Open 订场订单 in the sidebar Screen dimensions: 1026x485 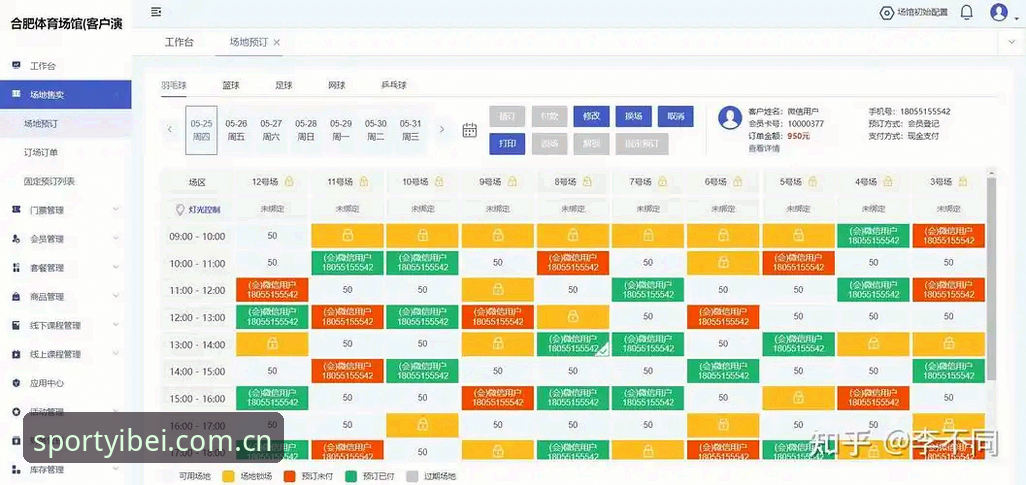tap(41, 152)
